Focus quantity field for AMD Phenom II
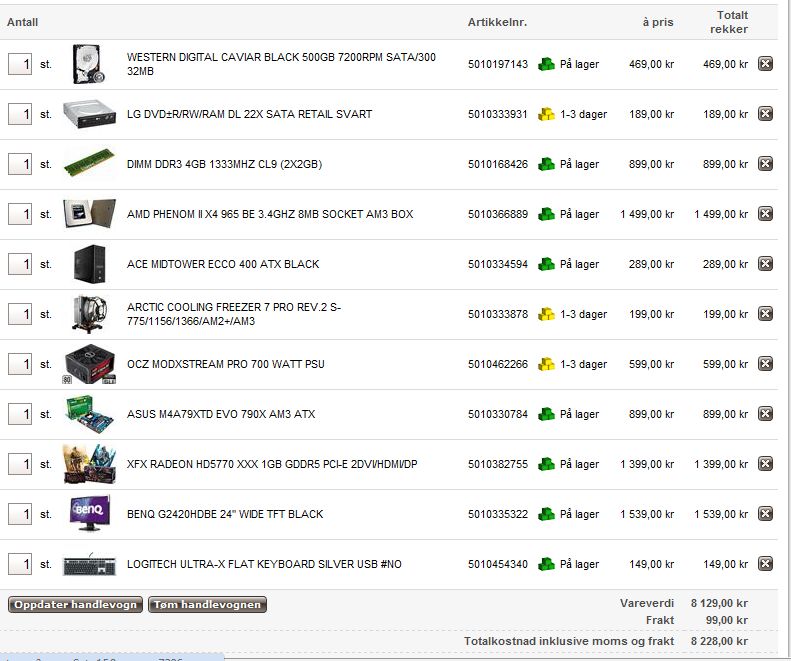 pyautogui.click(x=20, y=214)
